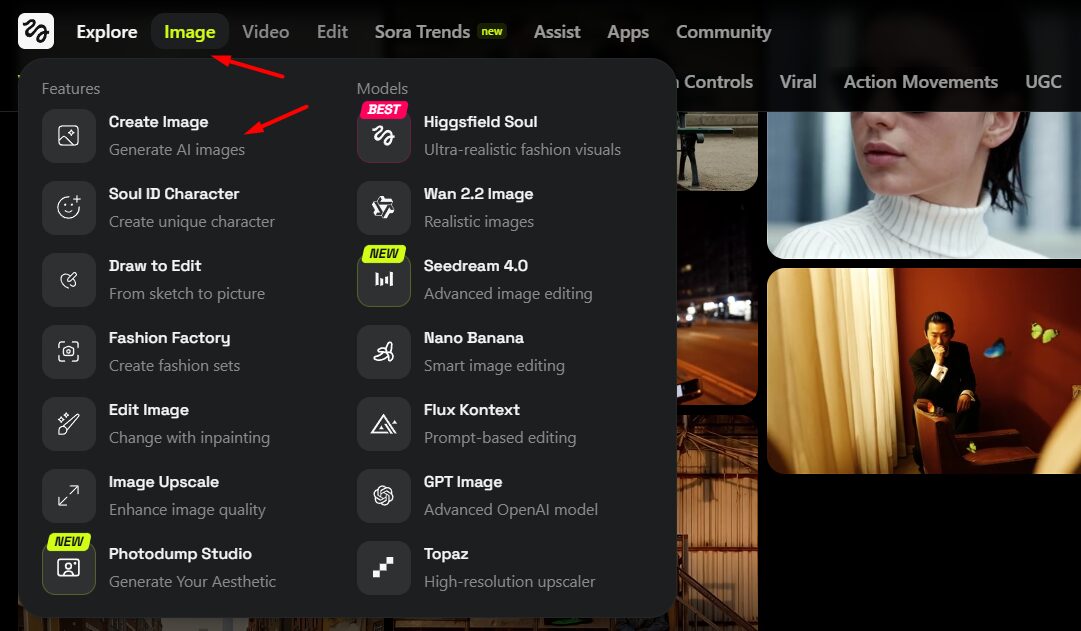This screenshot has height=631, width=1081.
Task: Click the Draw to Edit icon
Action: [x=69, y=280]
